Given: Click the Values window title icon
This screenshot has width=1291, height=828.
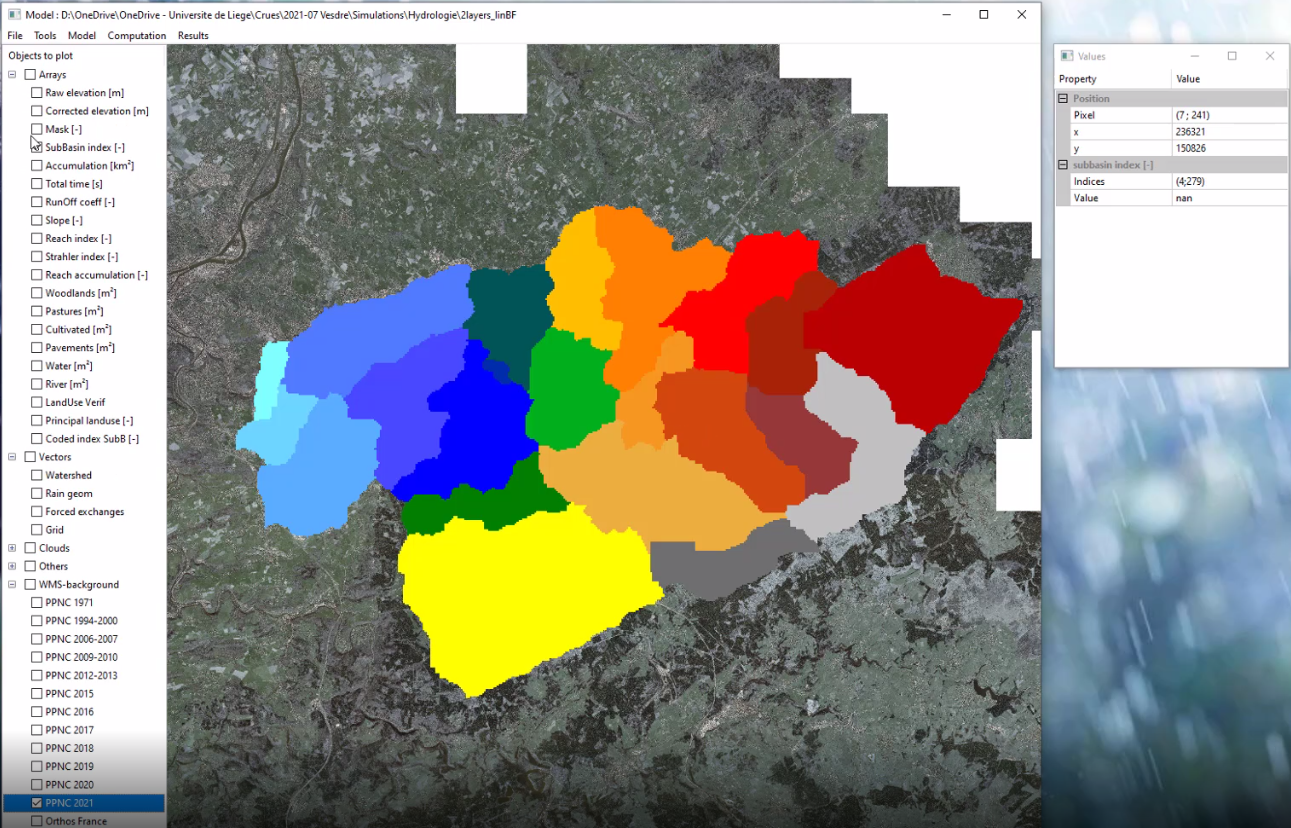Looking at the screenshot, I should tap(1067, 56).
